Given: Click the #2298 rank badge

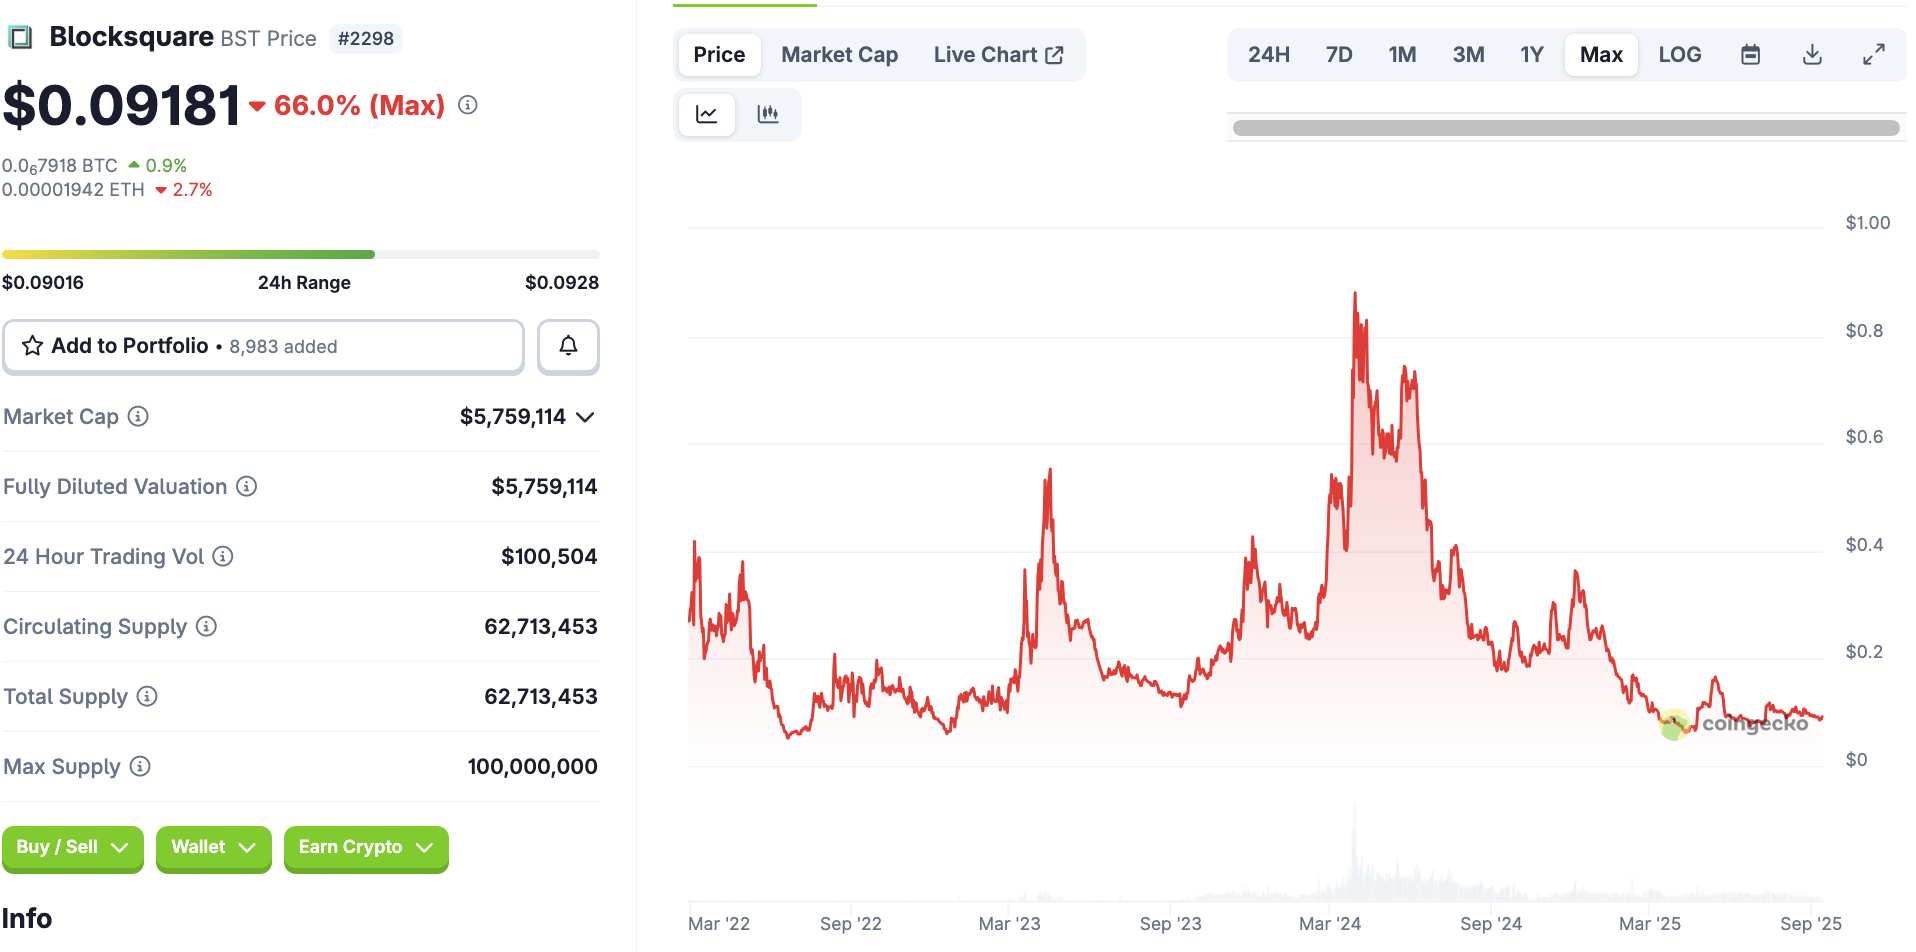Looking at the screenshot, I should (x=366, y=39).
